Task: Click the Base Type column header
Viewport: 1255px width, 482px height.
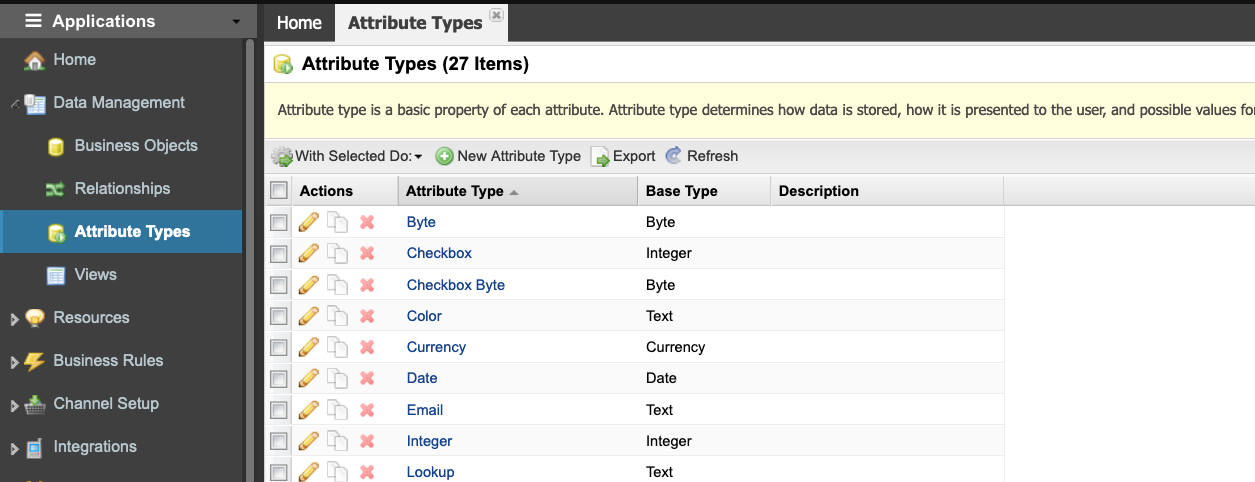Action: click(x=704, y=191)
